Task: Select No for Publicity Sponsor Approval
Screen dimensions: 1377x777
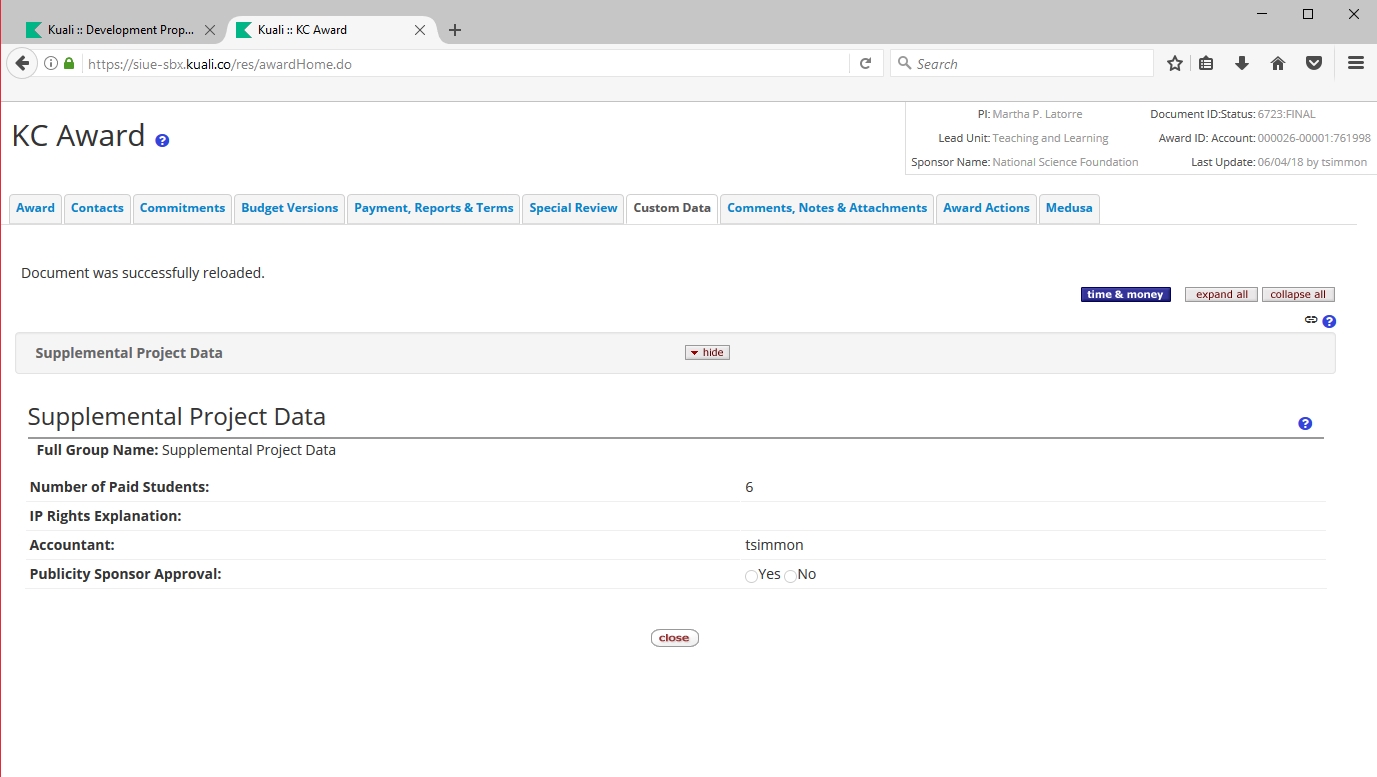Action: 790,576
